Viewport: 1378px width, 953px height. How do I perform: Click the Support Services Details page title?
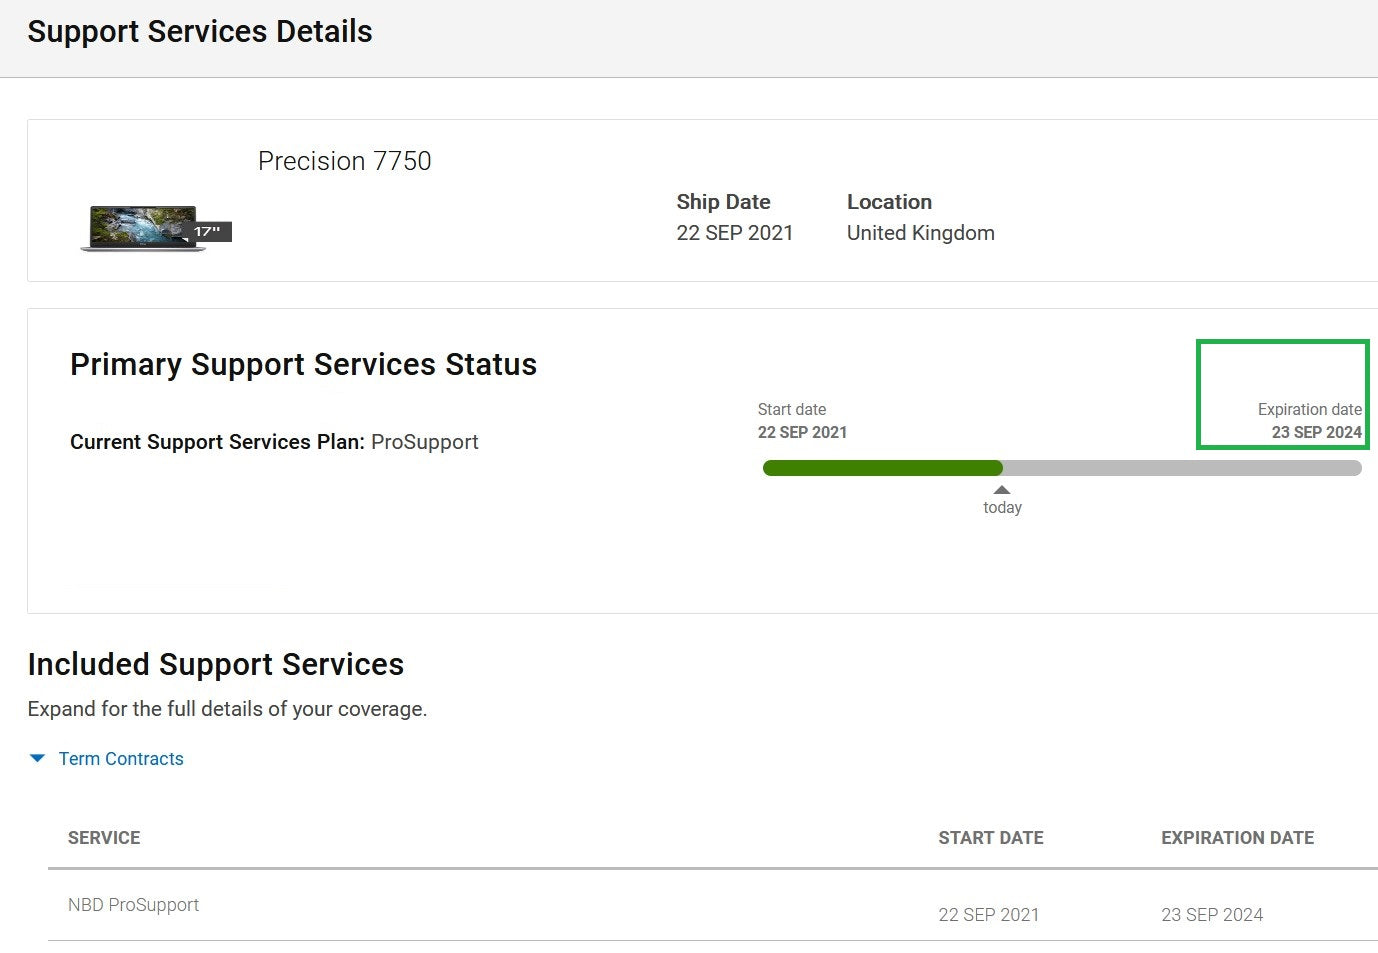pos(199,32)
